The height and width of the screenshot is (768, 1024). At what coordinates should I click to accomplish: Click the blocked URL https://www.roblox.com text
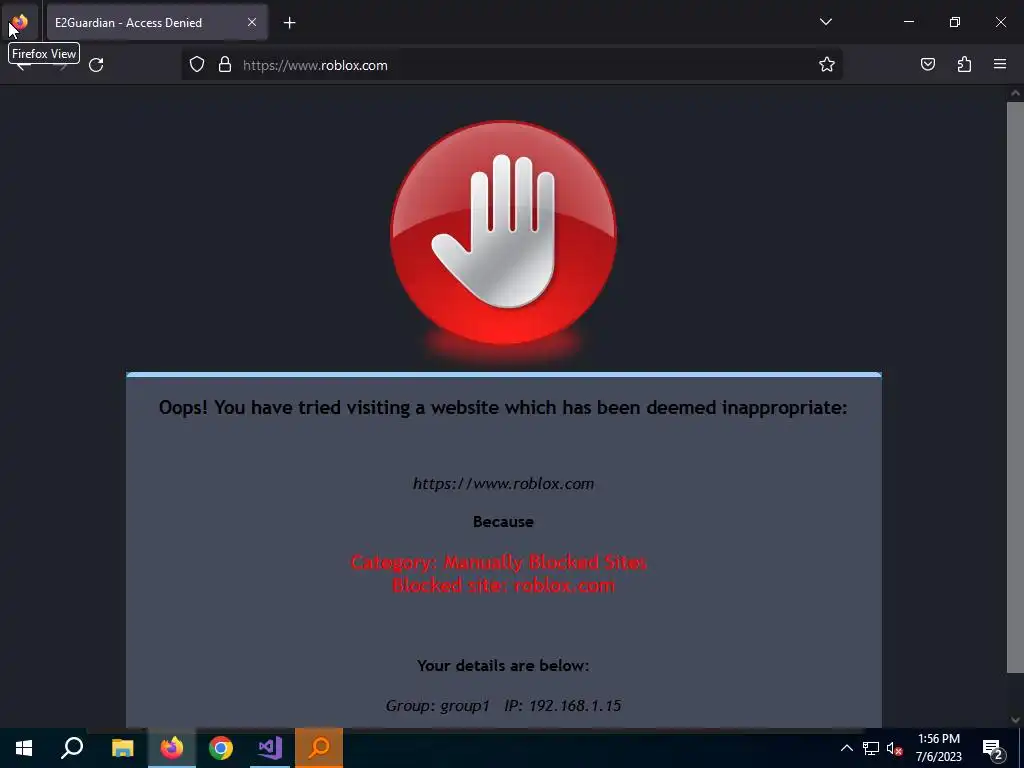point(504,484)
